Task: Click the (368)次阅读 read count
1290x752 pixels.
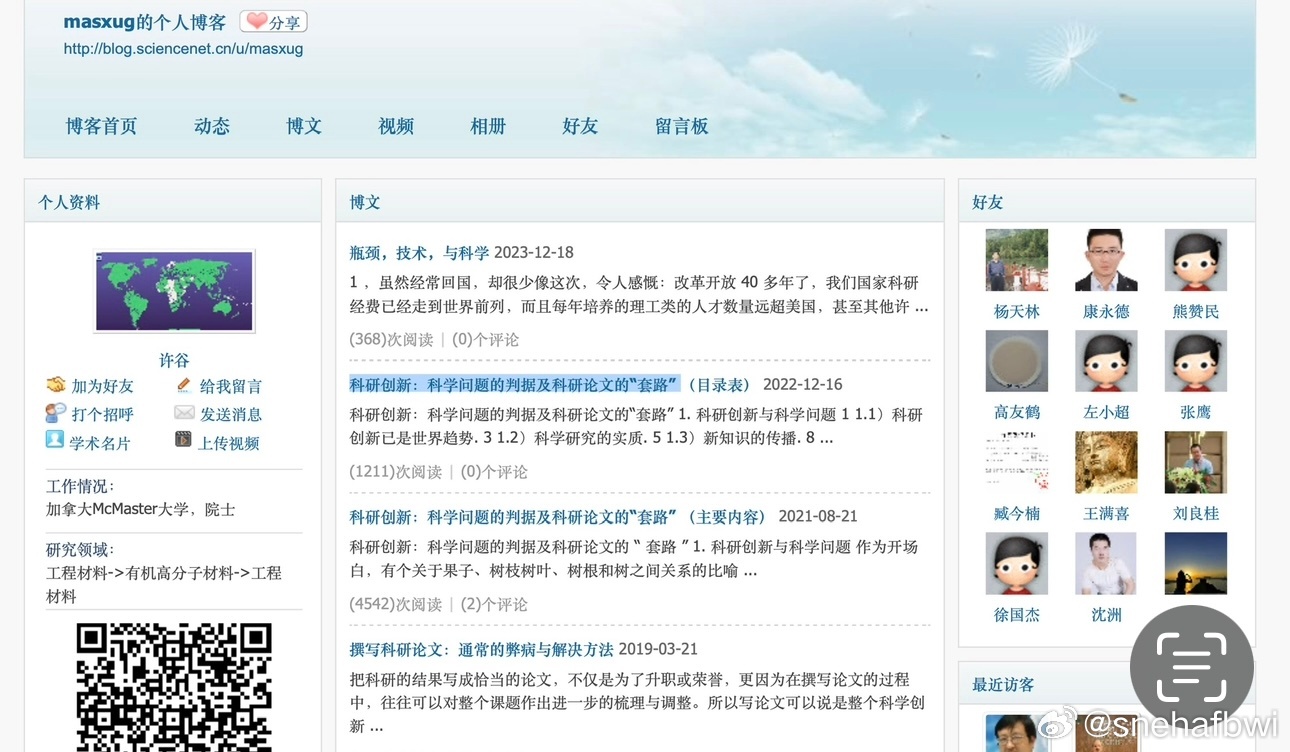Action: tap(391, 339)
